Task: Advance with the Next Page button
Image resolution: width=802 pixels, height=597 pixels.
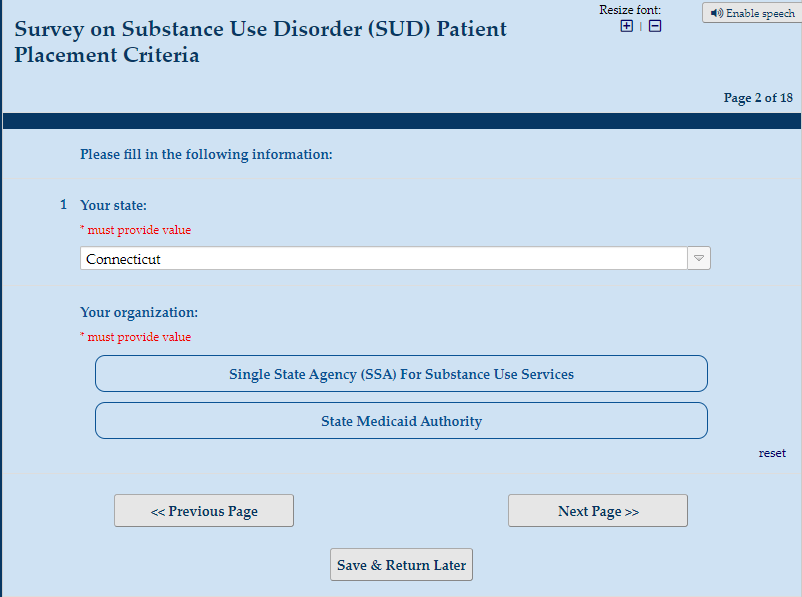Action: [598, 511]
